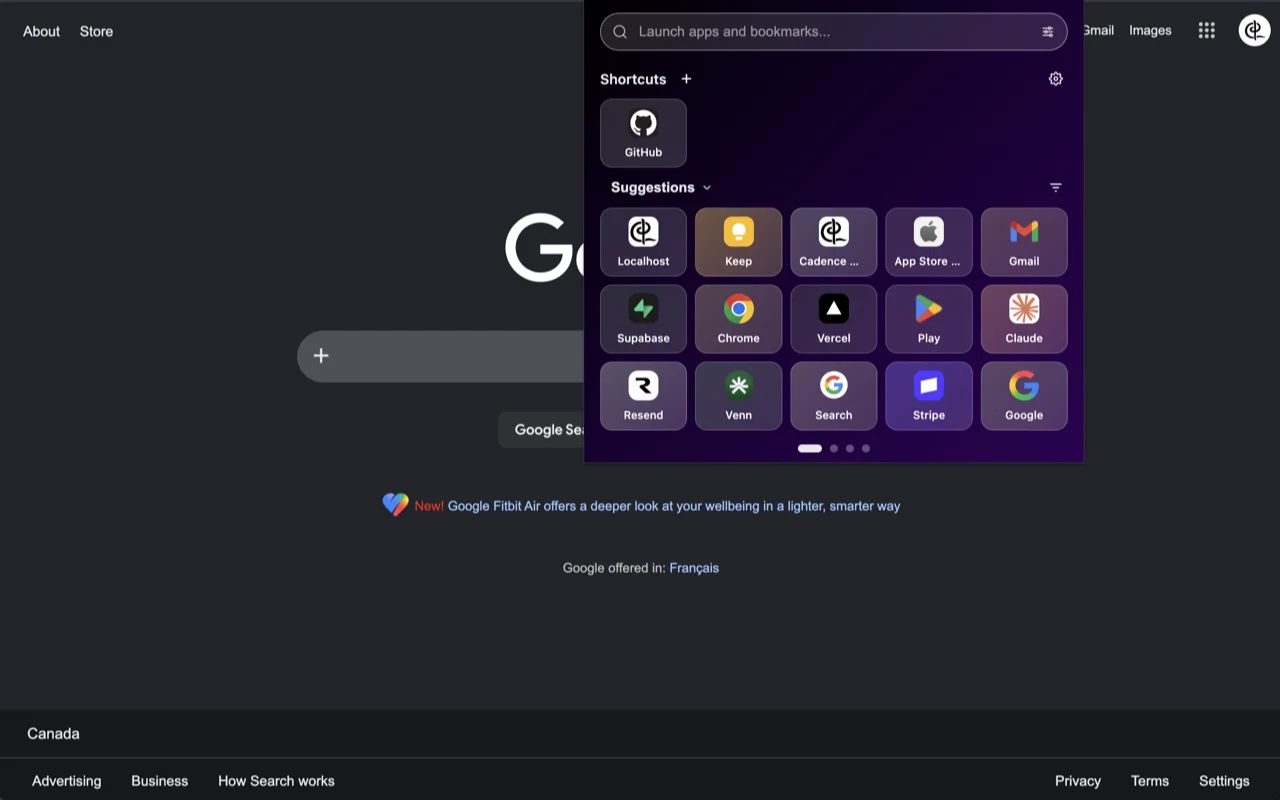
Task: Open Google Keep from suggestions
Action: coord(738,242)
